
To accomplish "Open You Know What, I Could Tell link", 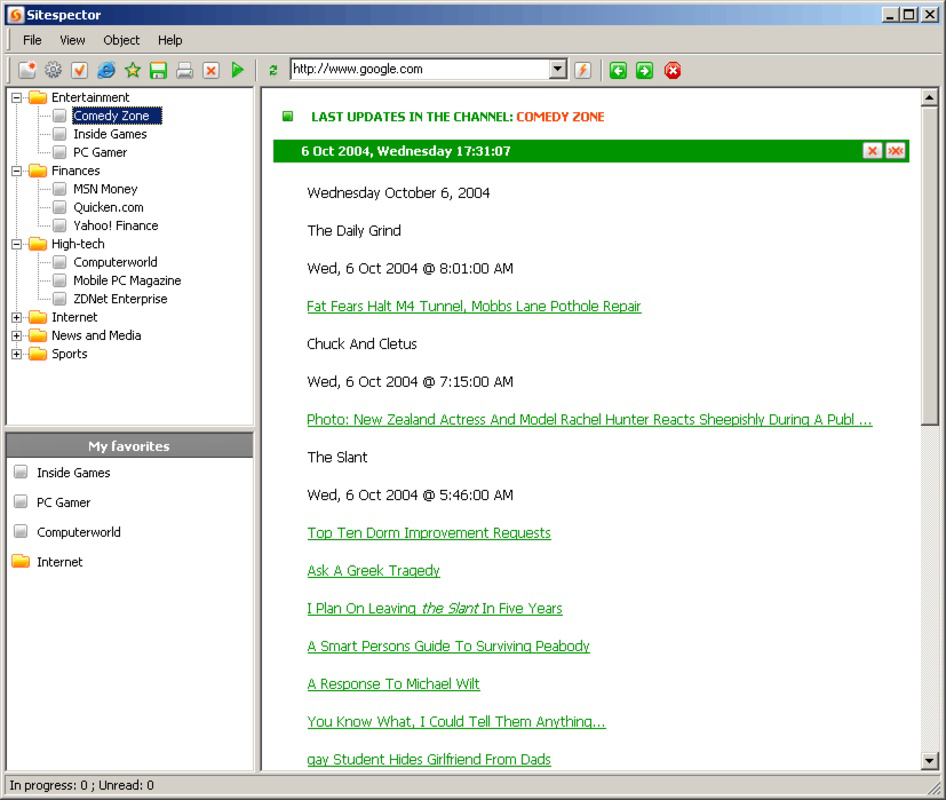I will click(x=456, y=722).
